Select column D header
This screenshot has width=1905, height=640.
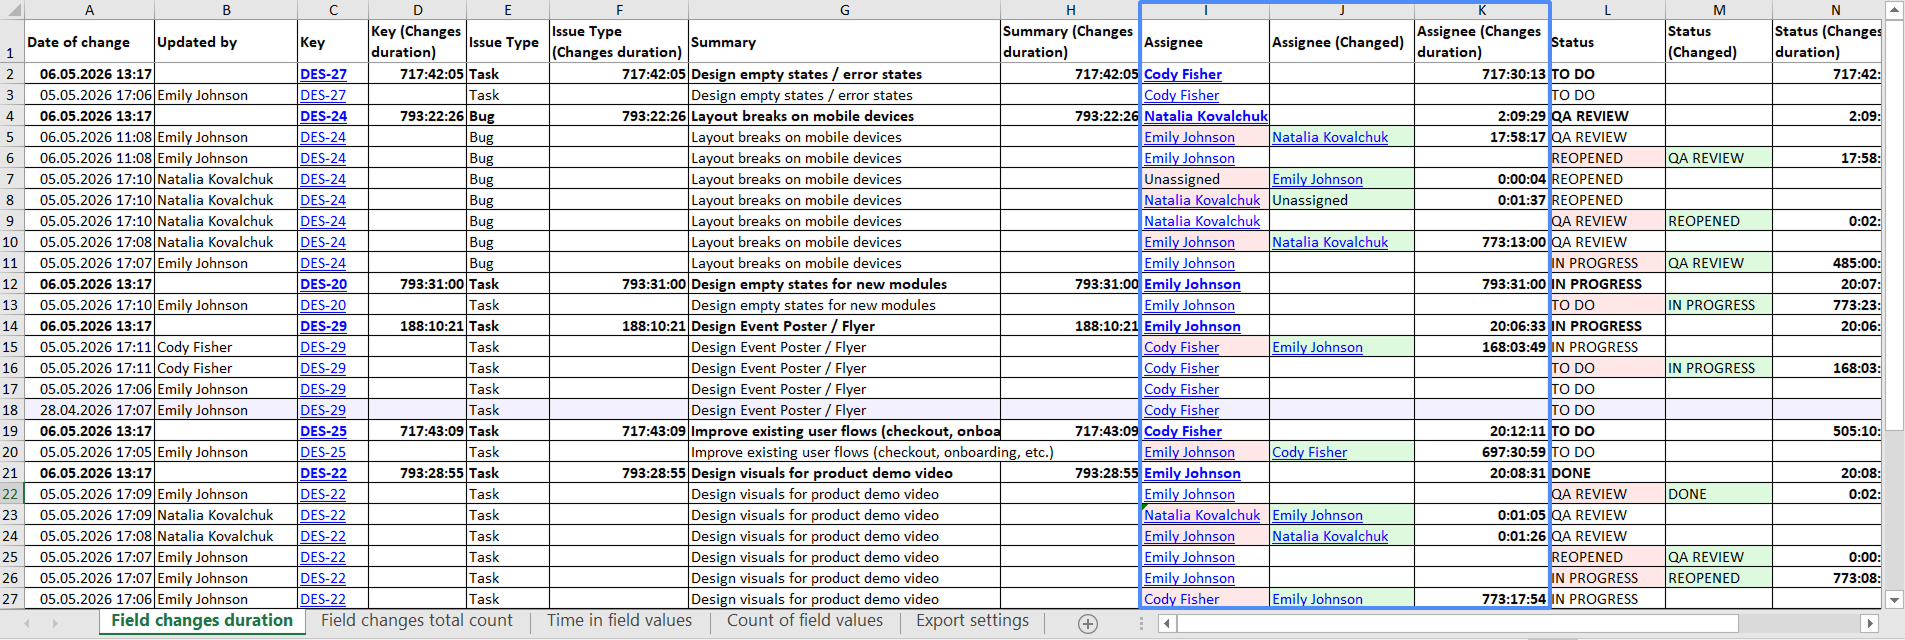[417, 10]
